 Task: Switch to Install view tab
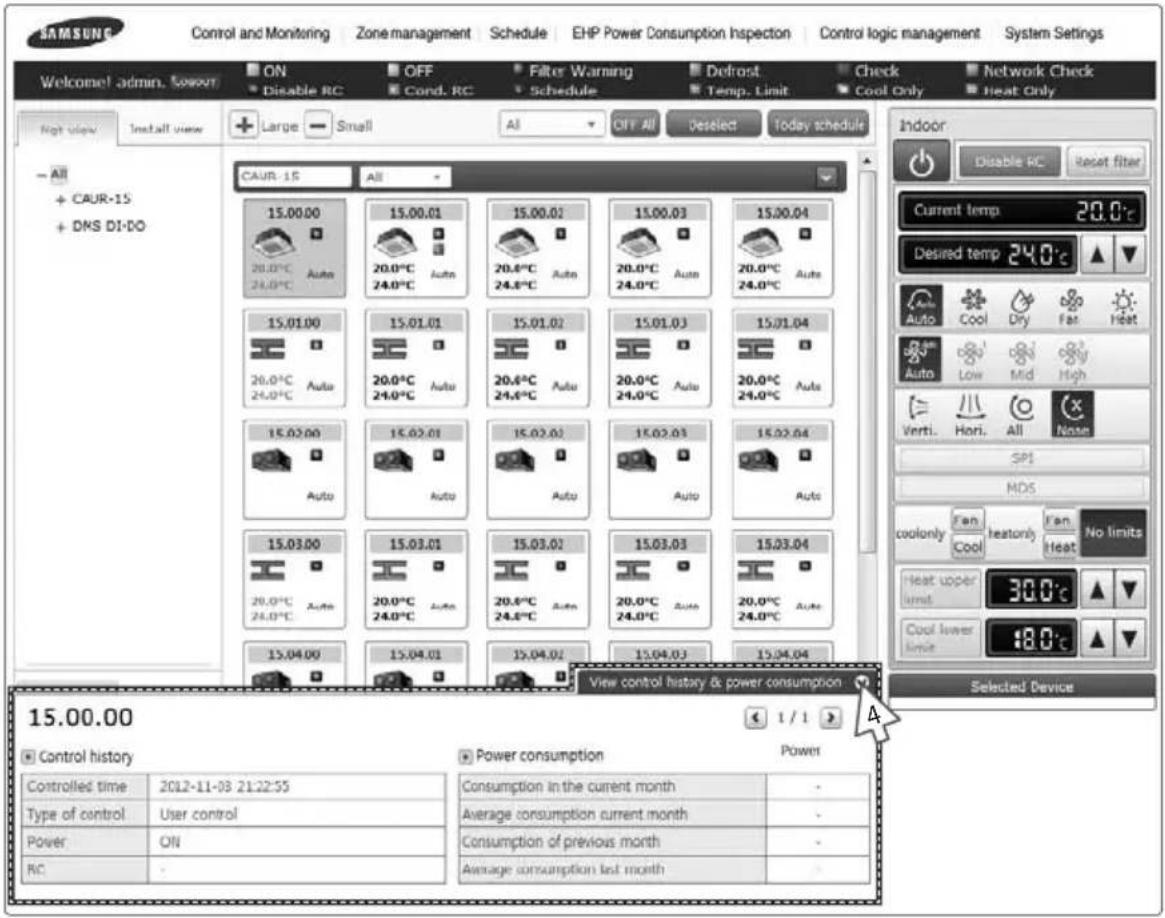click(x=166, y=128)
